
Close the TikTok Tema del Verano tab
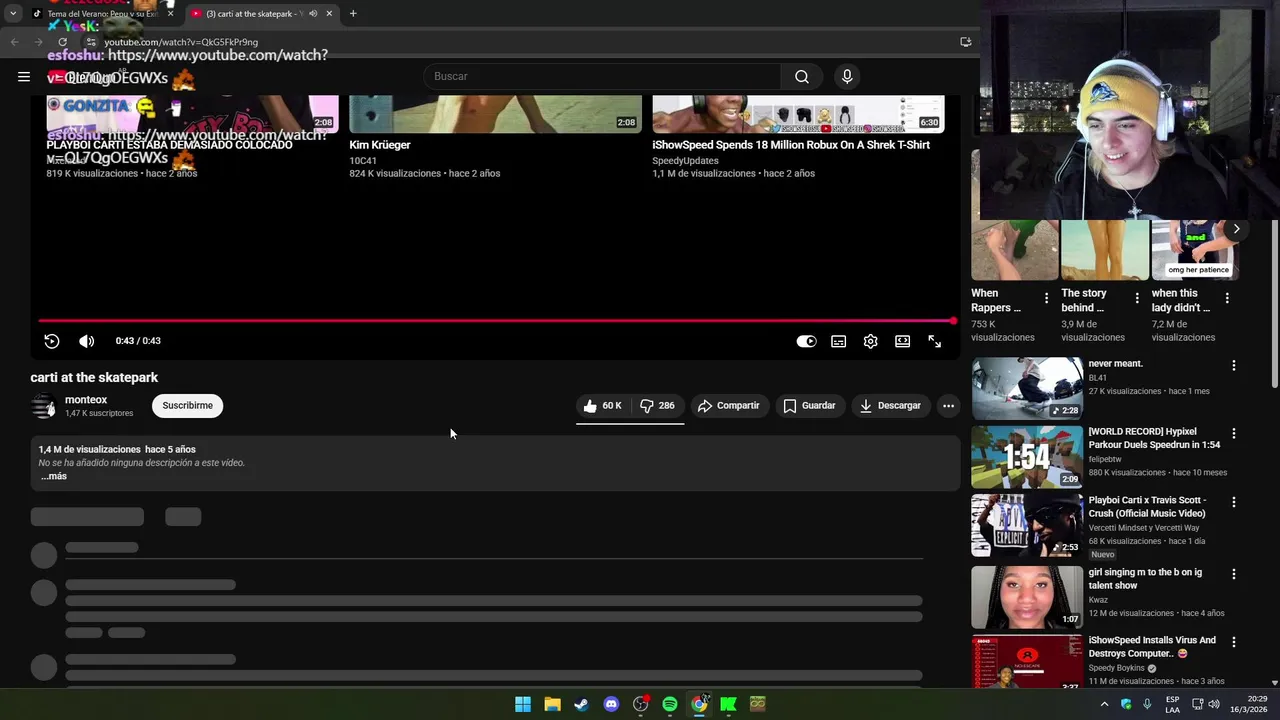[x=170, y=14]
